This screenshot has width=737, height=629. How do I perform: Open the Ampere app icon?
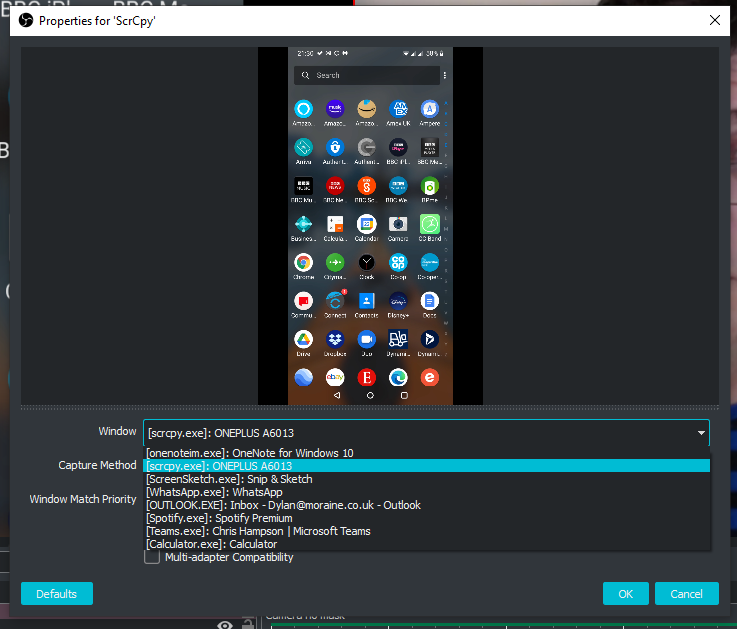click(430, 109)
